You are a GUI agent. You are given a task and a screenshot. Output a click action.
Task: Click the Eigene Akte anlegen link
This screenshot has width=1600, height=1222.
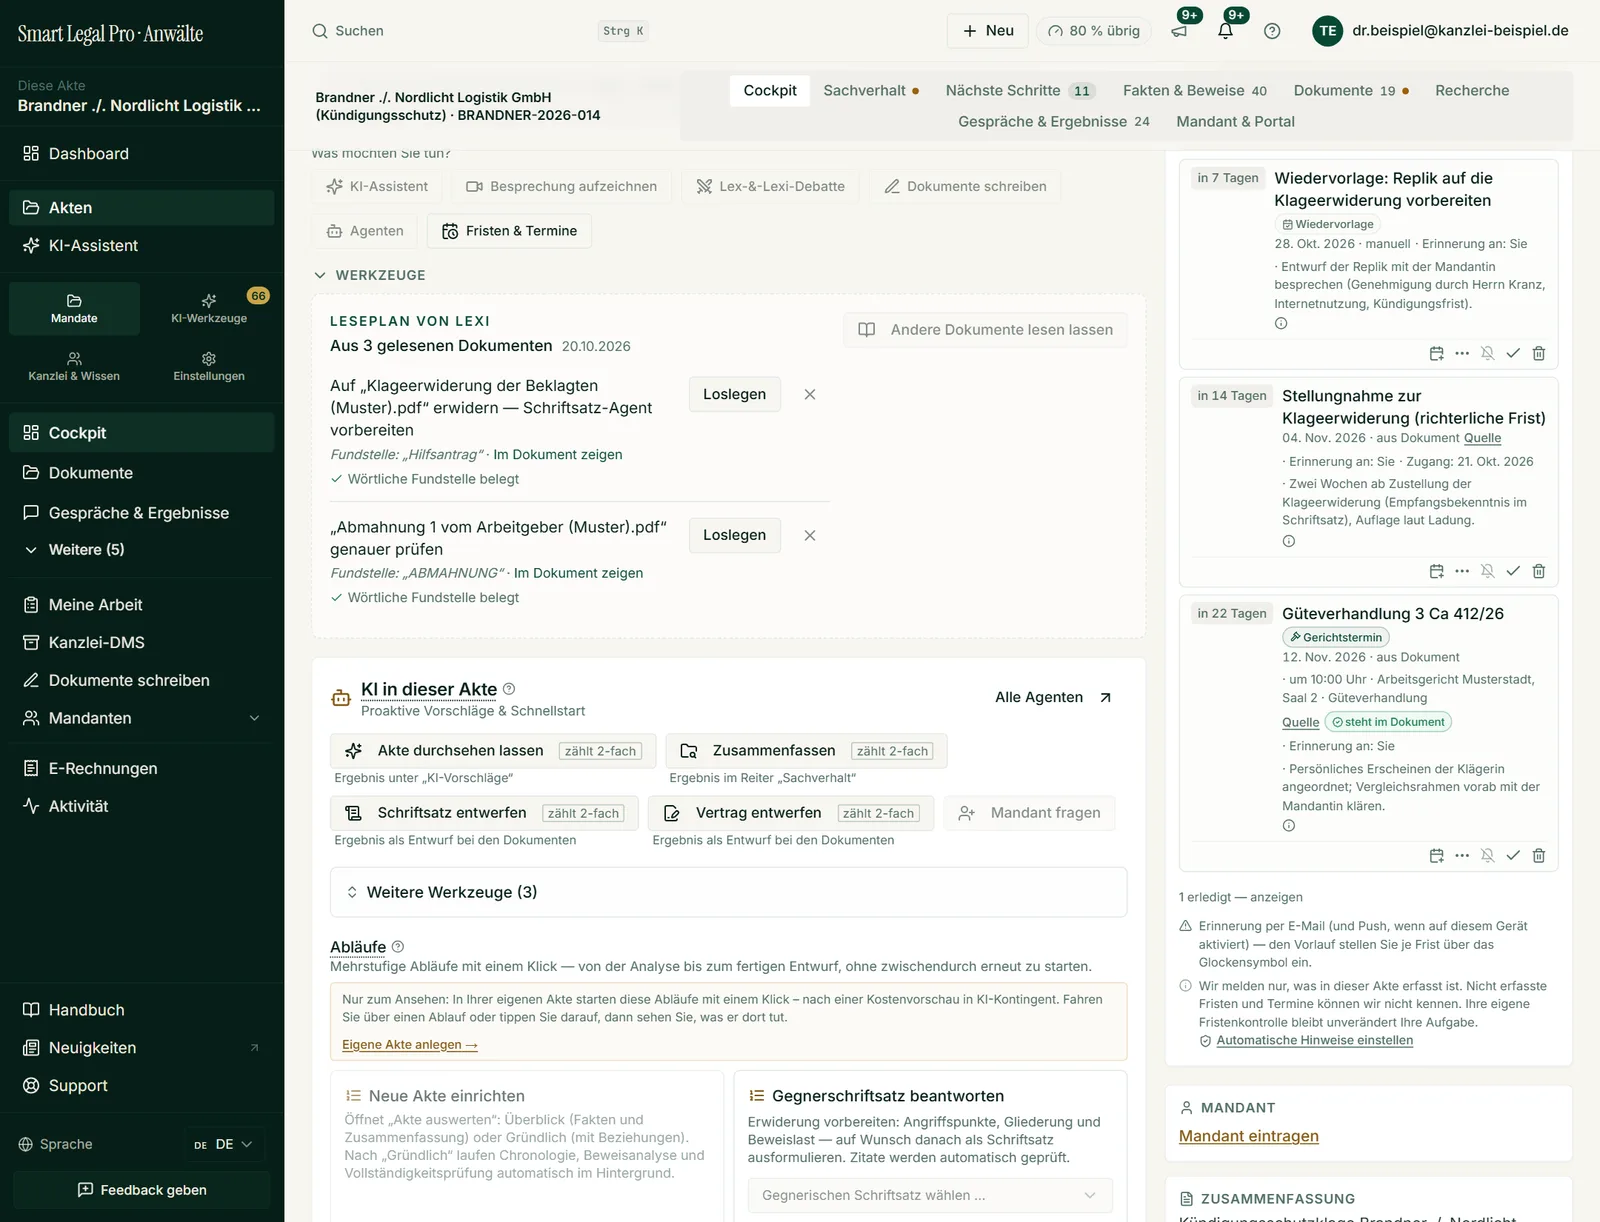click(410, 1044)
